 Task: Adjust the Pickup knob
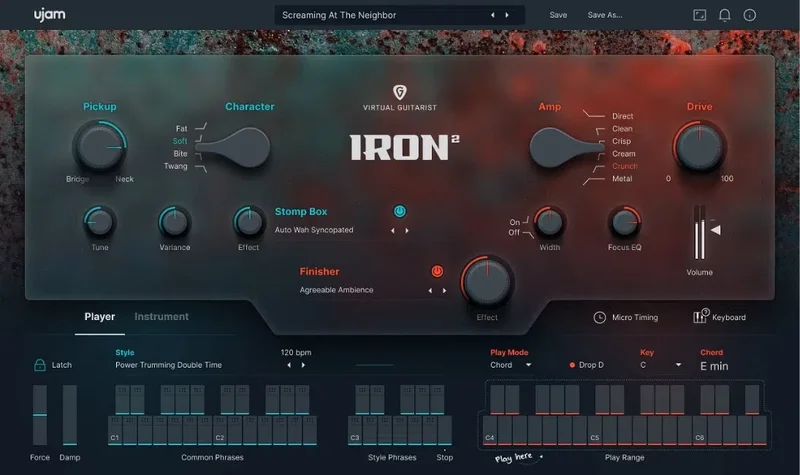click(x=100, y=147)
